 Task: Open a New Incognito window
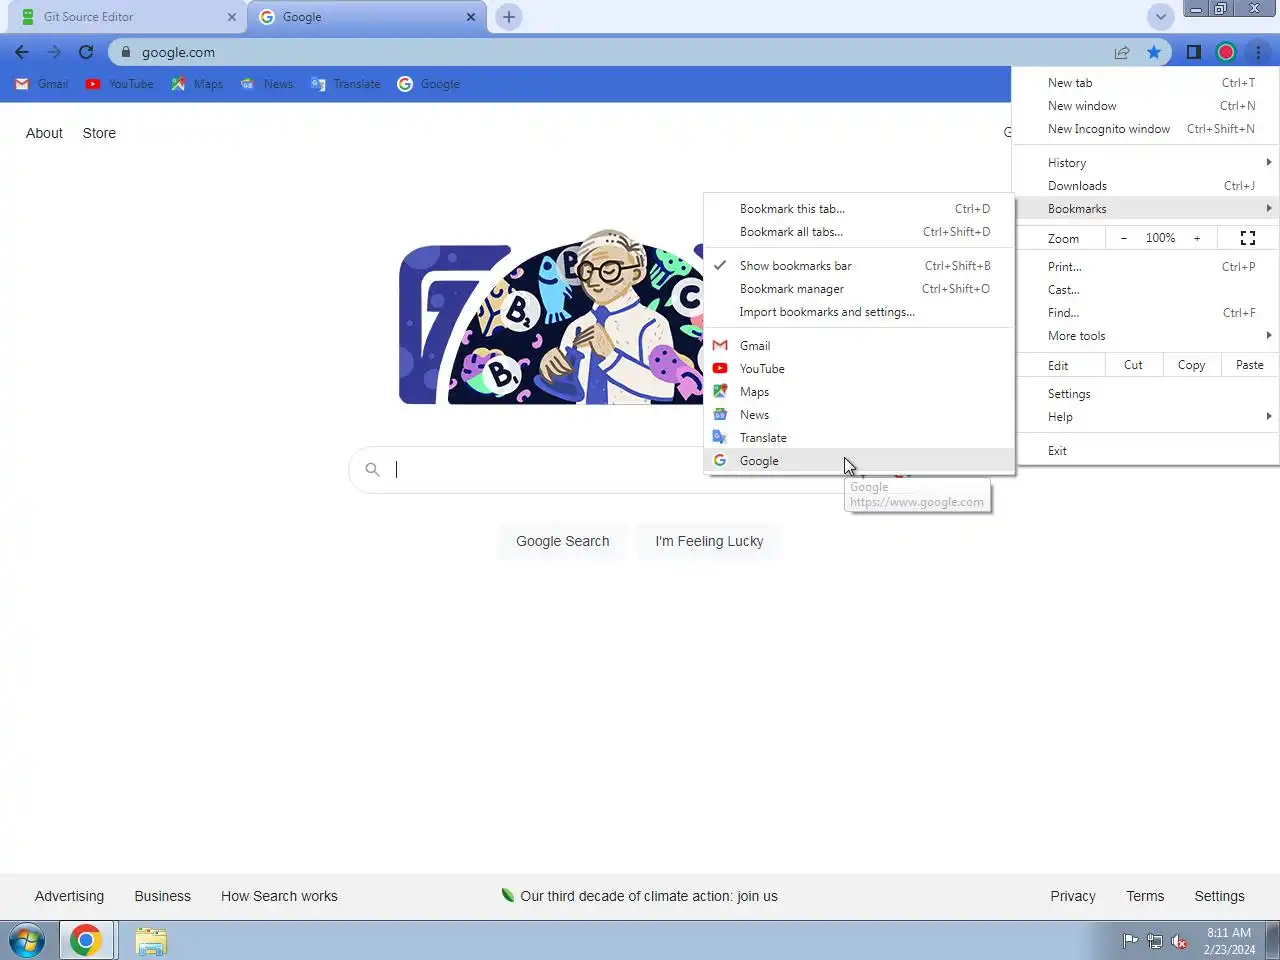click(1146, 129)
